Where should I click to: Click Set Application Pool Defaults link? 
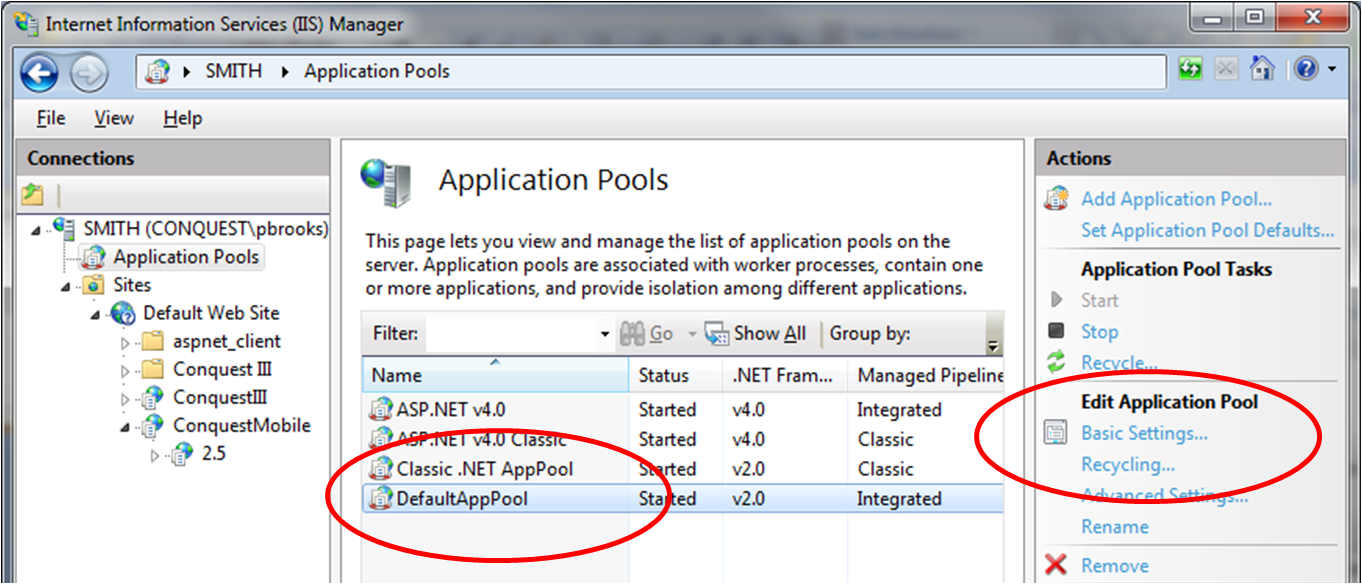tap(1207, 230)
